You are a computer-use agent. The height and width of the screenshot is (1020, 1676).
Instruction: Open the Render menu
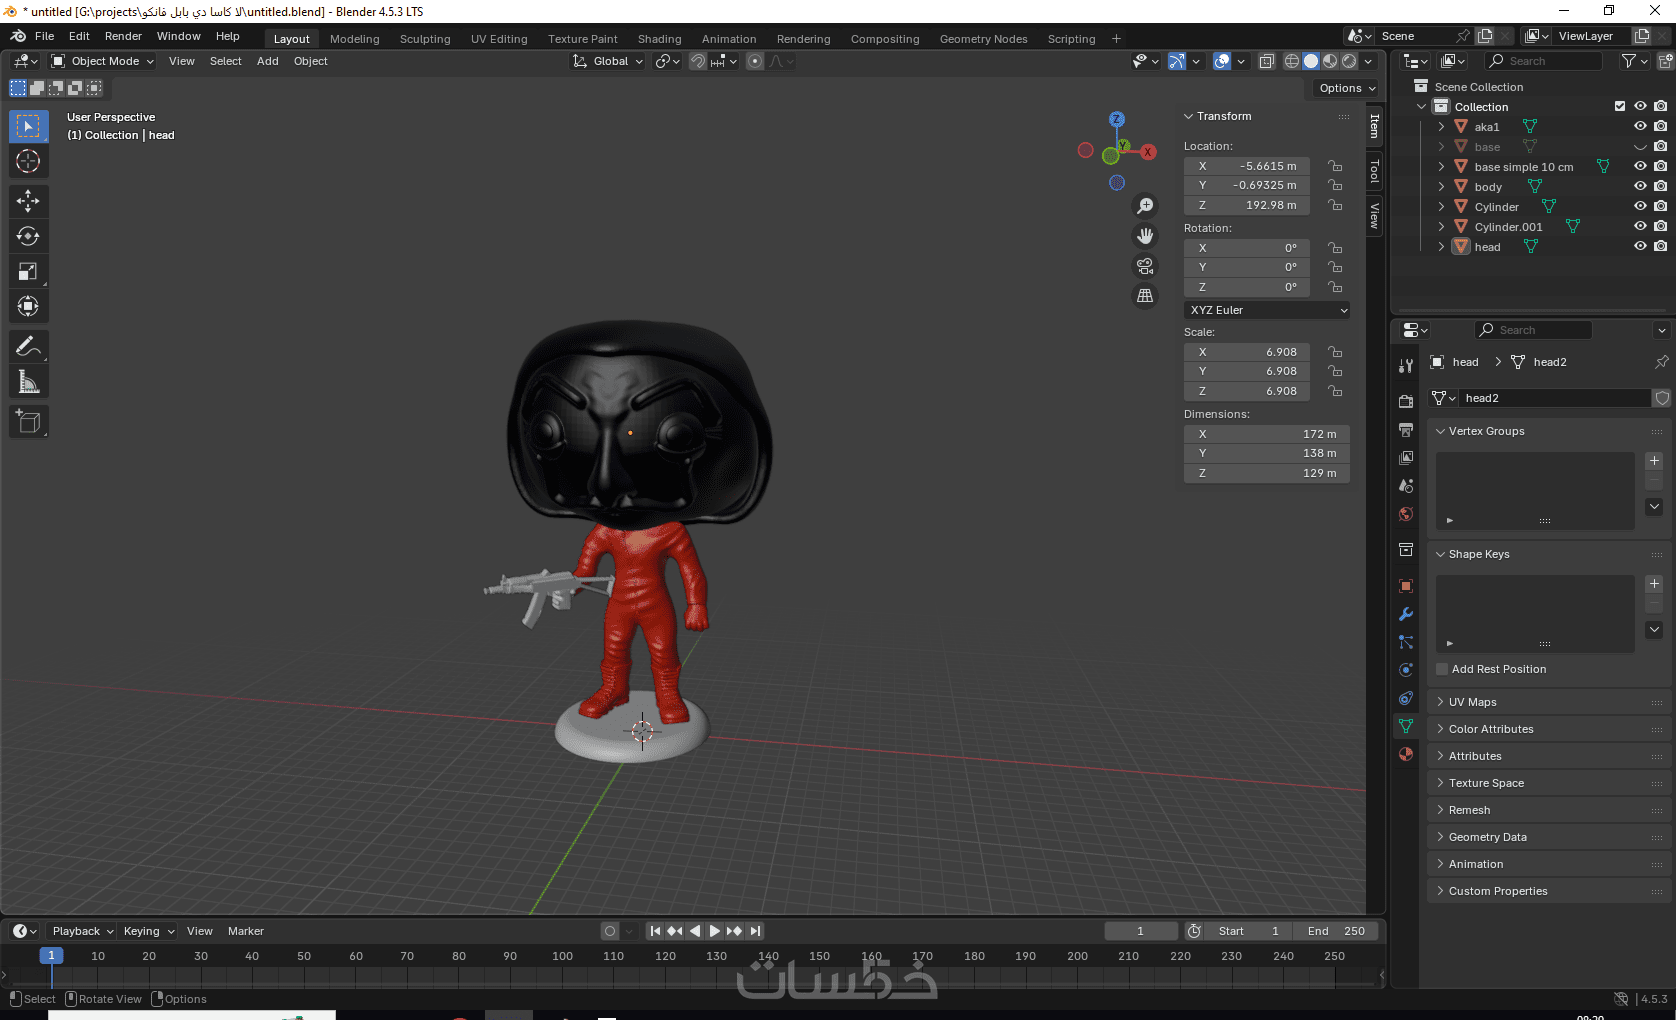click(123, 36)
